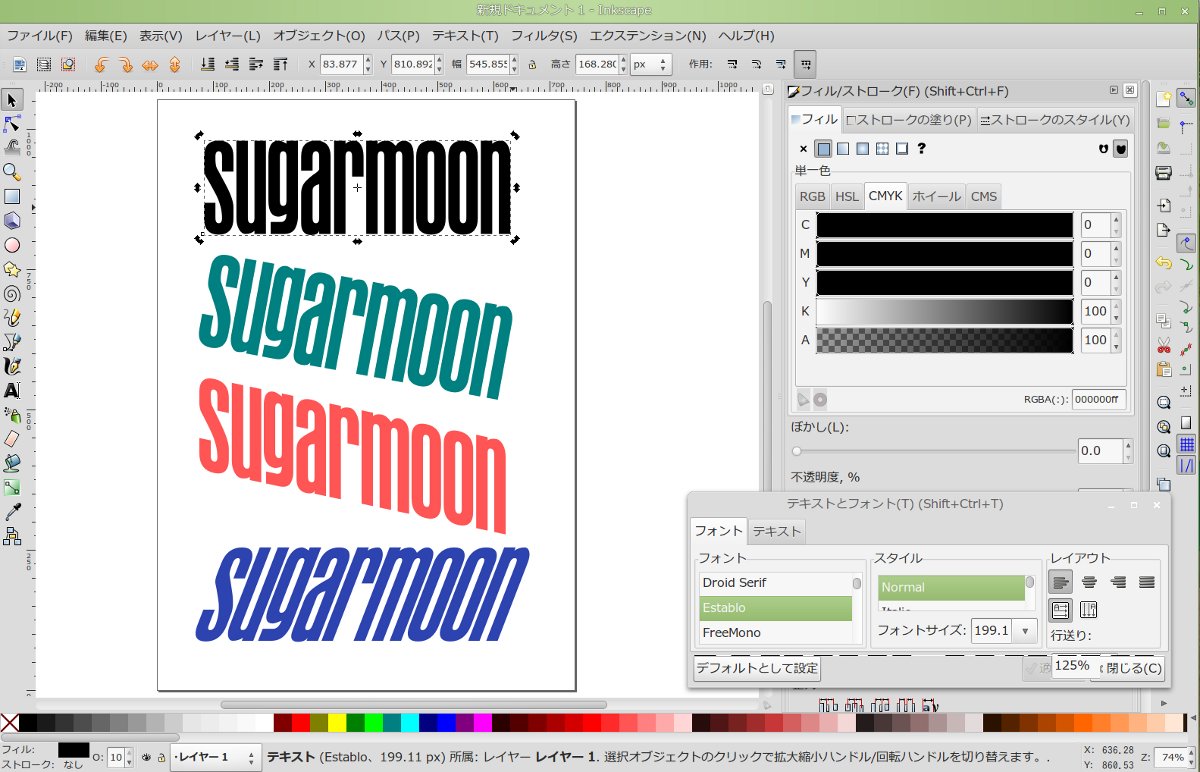Select the Tweak tool
This screenshot has width=1200, height=772.
[x=12, y=148]
